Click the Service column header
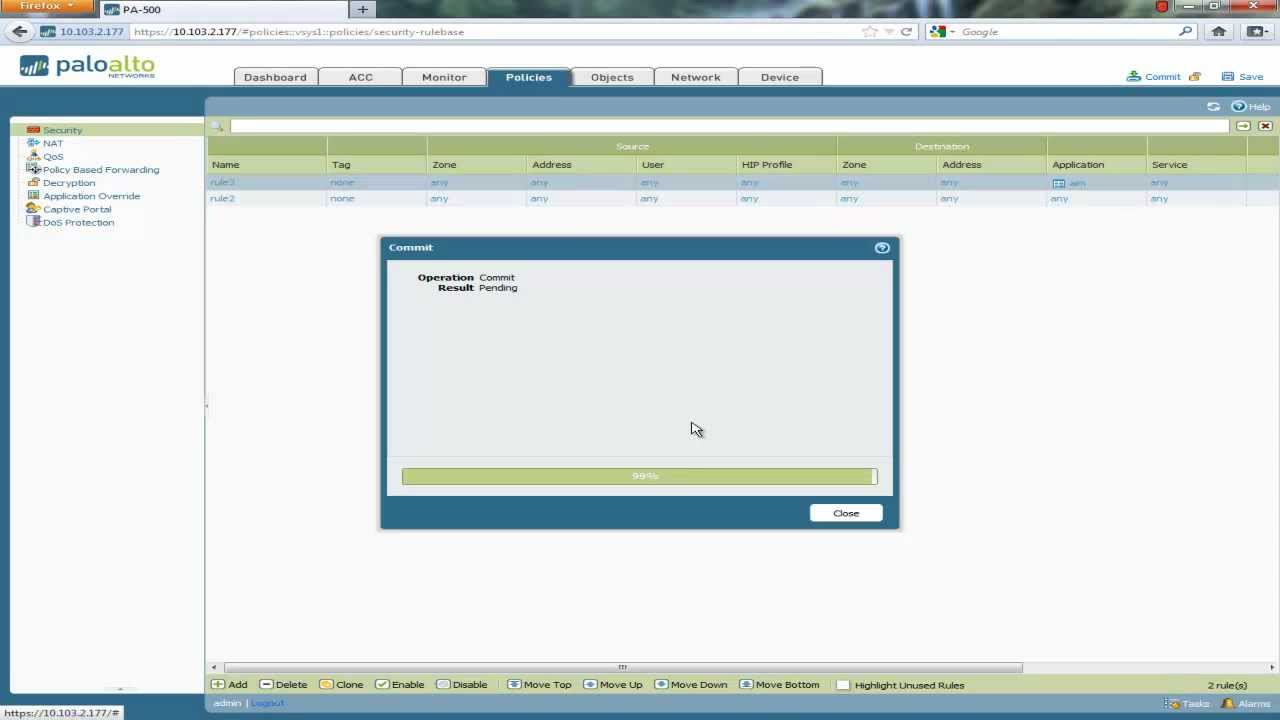1280x720 pixels. pos(1197,164)
